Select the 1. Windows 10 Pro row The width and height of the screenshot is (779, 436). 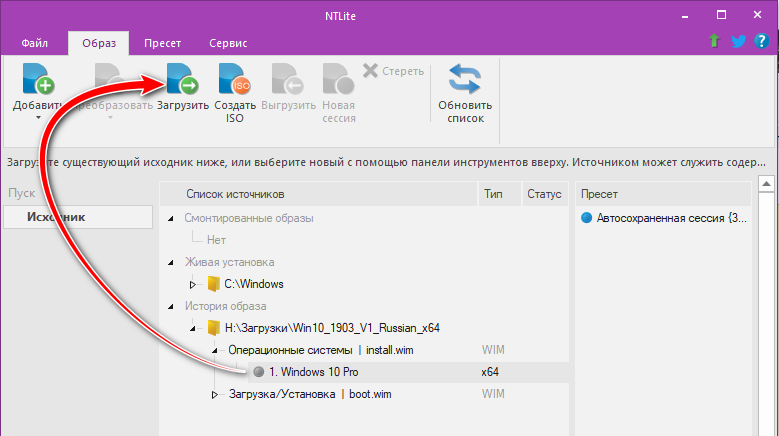point(407,372)
